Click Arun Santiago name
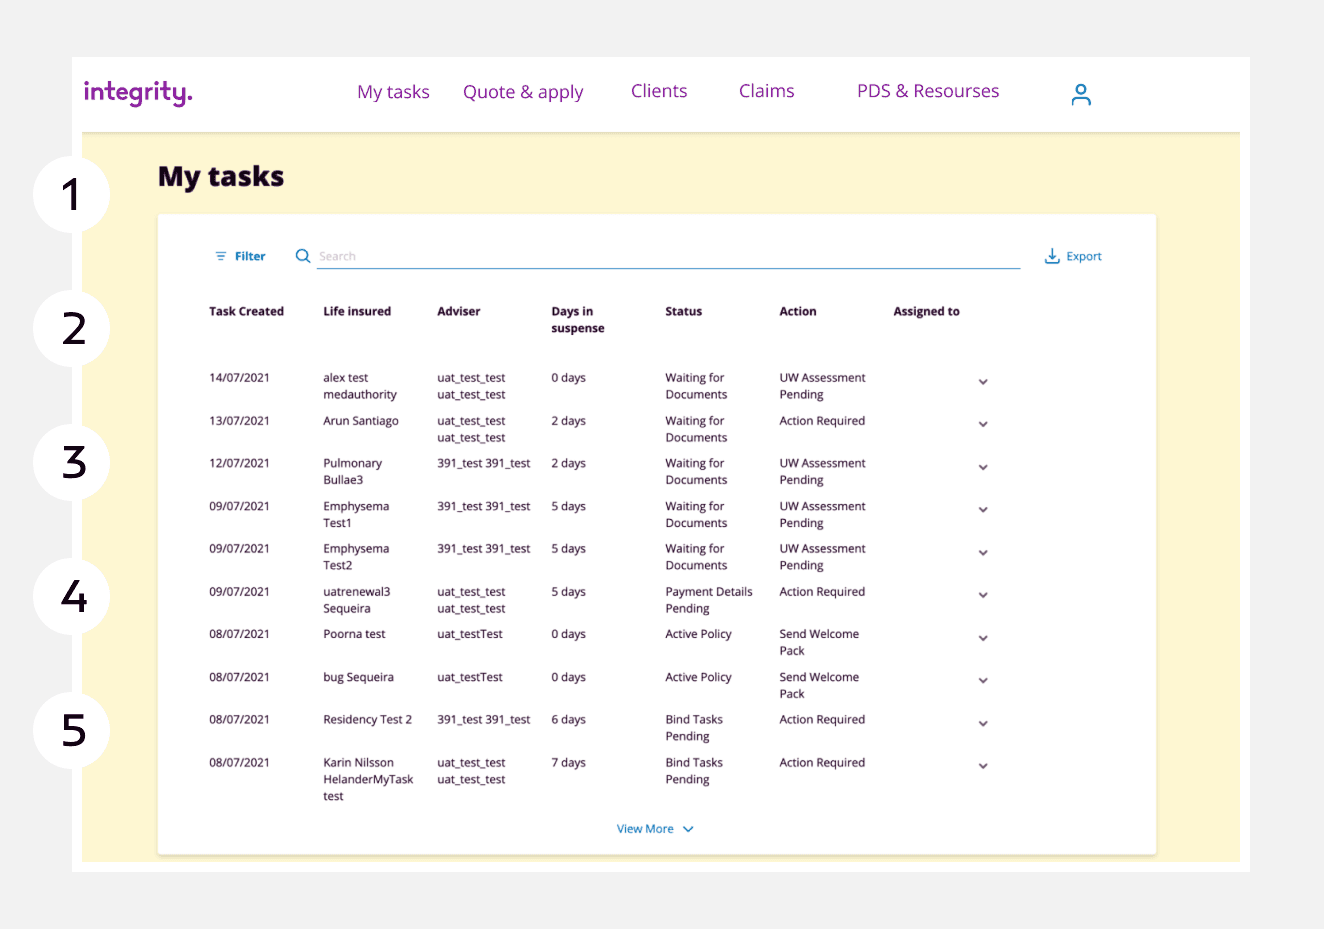Viewport: 1324px width, 929px height. (361, 421)
